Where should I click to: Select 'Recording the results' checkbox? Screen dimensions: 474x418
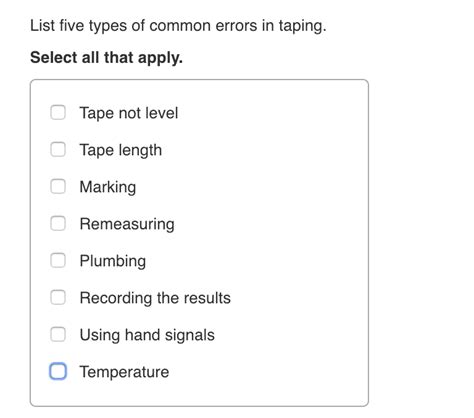click(x=58, y=297)
